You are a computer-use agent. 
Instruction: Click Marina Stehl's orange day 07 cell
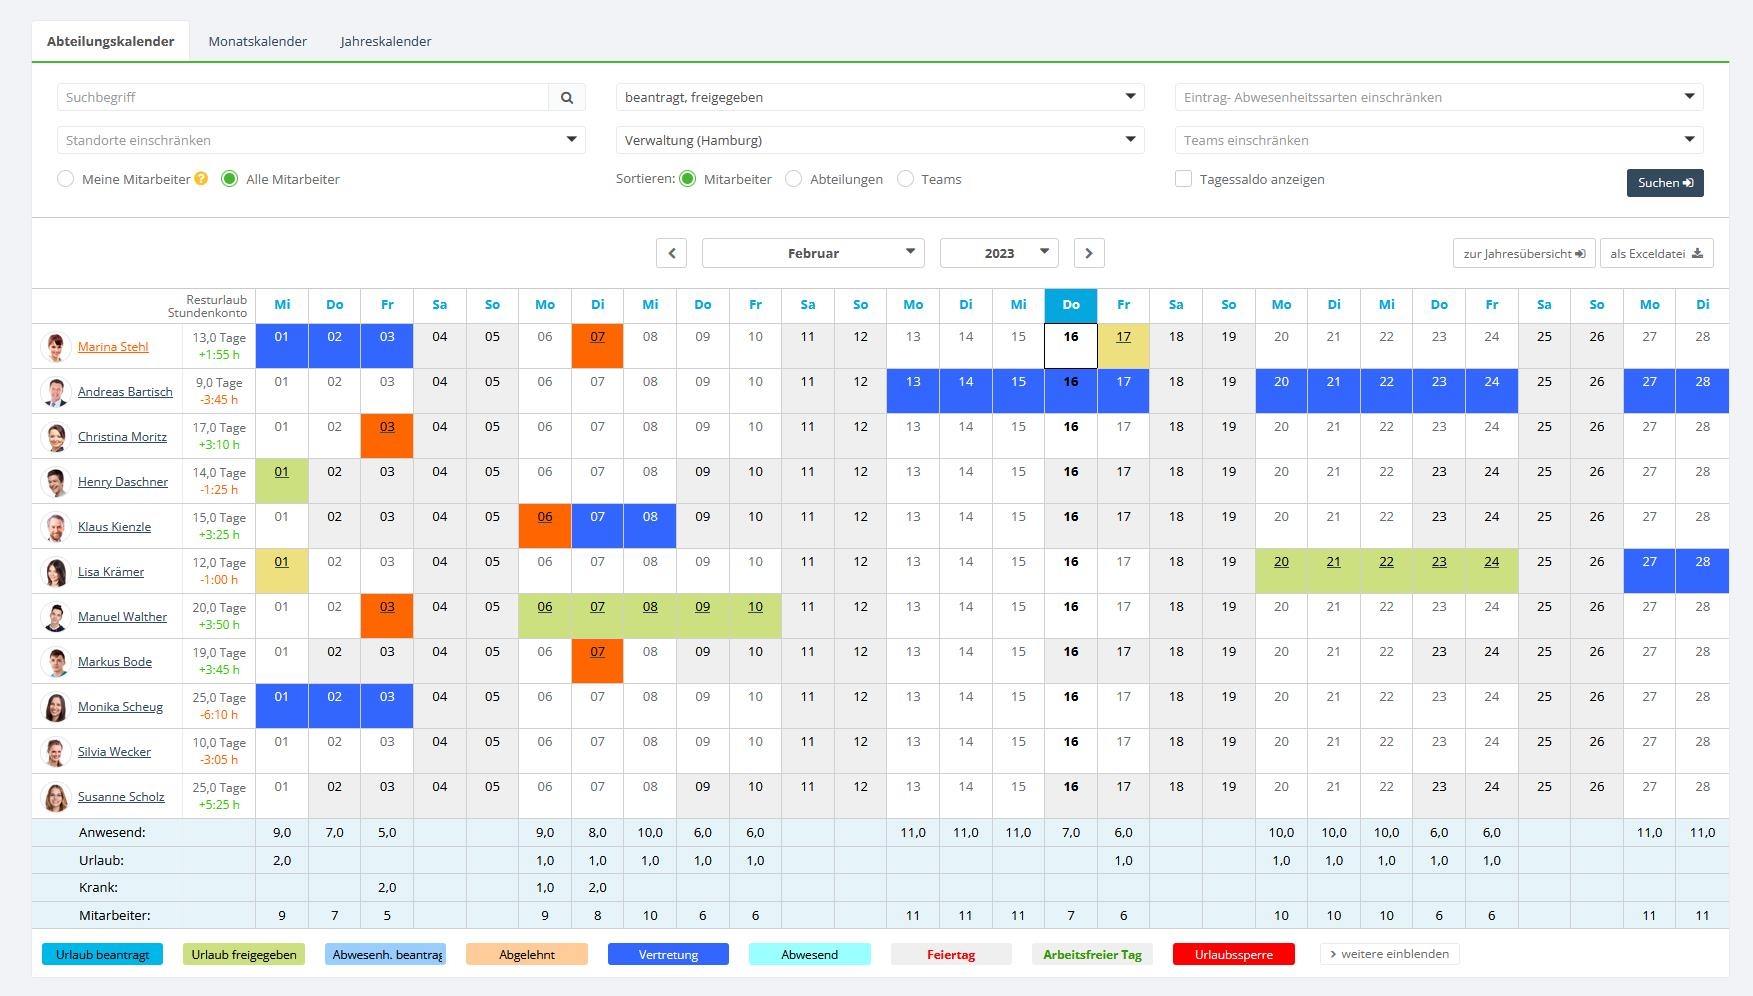[597, 346]
